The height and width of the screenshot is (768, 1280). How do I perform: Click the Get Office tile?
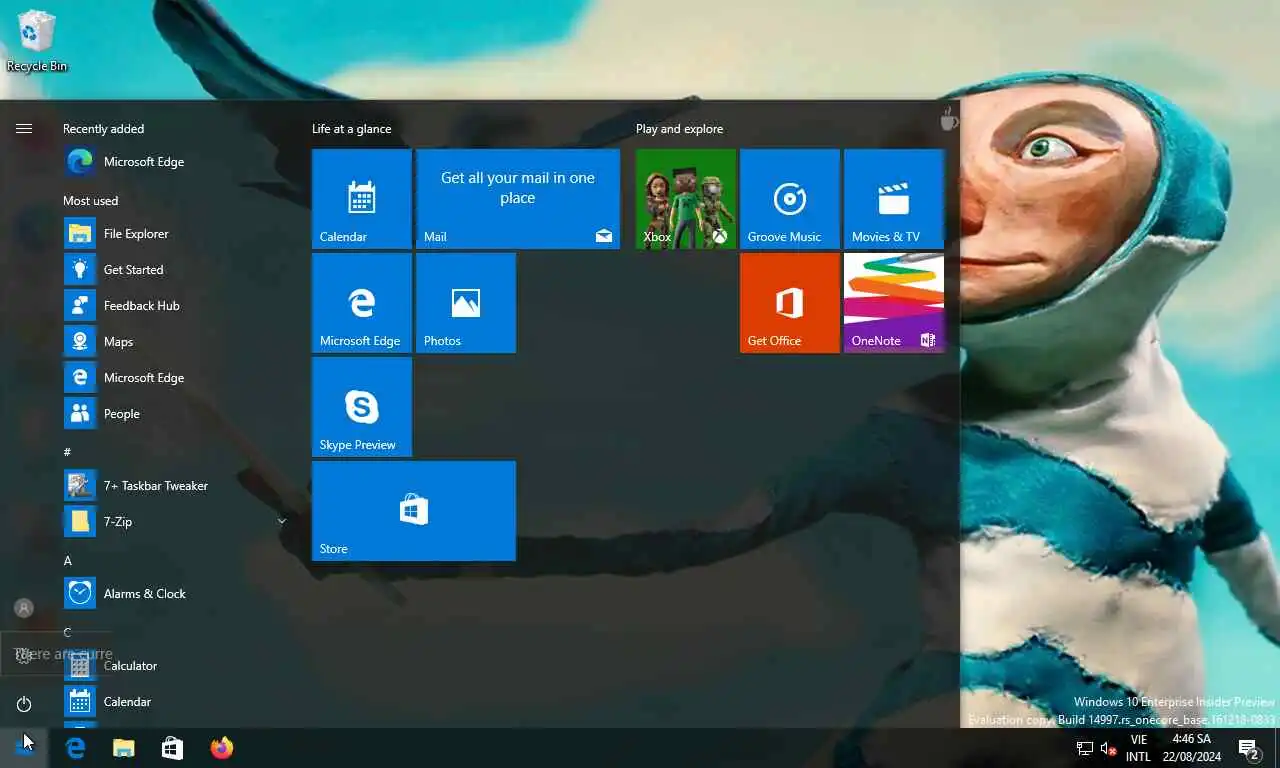tap(790, 303)
